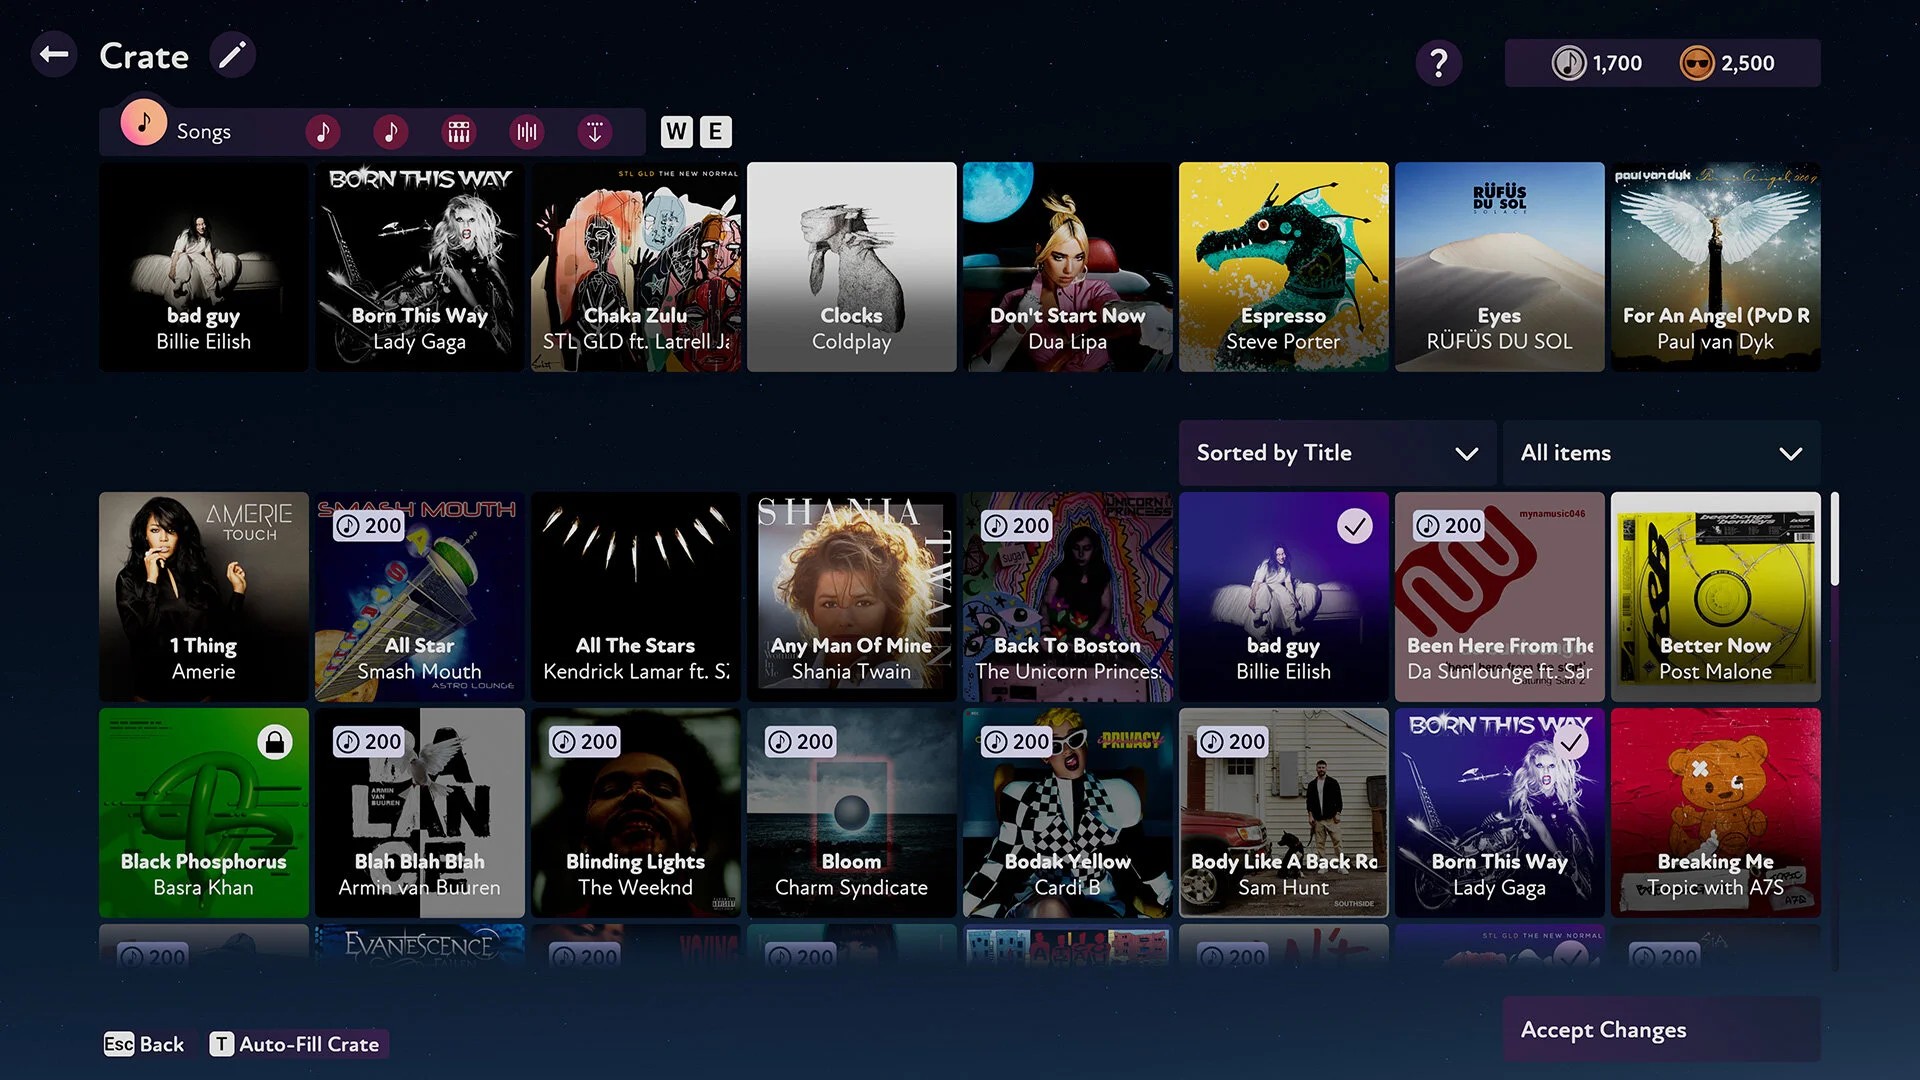Click the 200 price badge on Bodak Yellow
Screen dimensions: 1920x1080
click(1017, 742)
